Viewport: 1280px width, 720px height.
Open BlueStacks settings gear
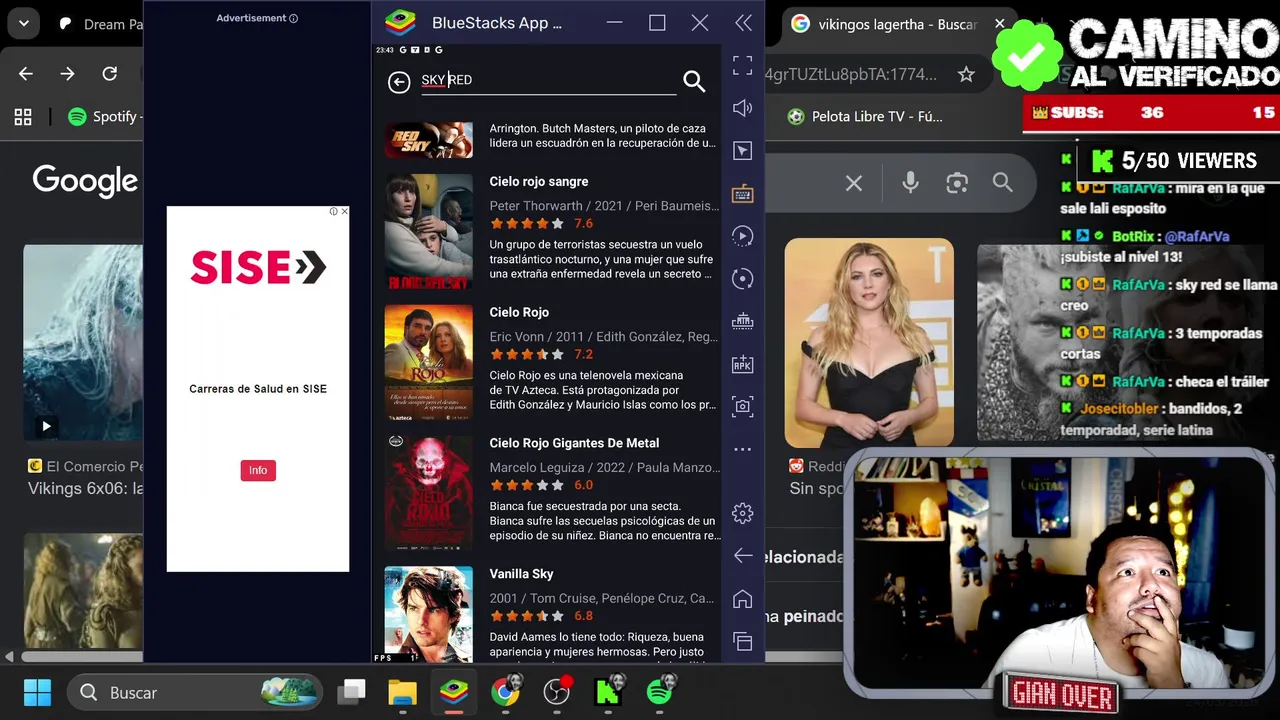point(742,513)
